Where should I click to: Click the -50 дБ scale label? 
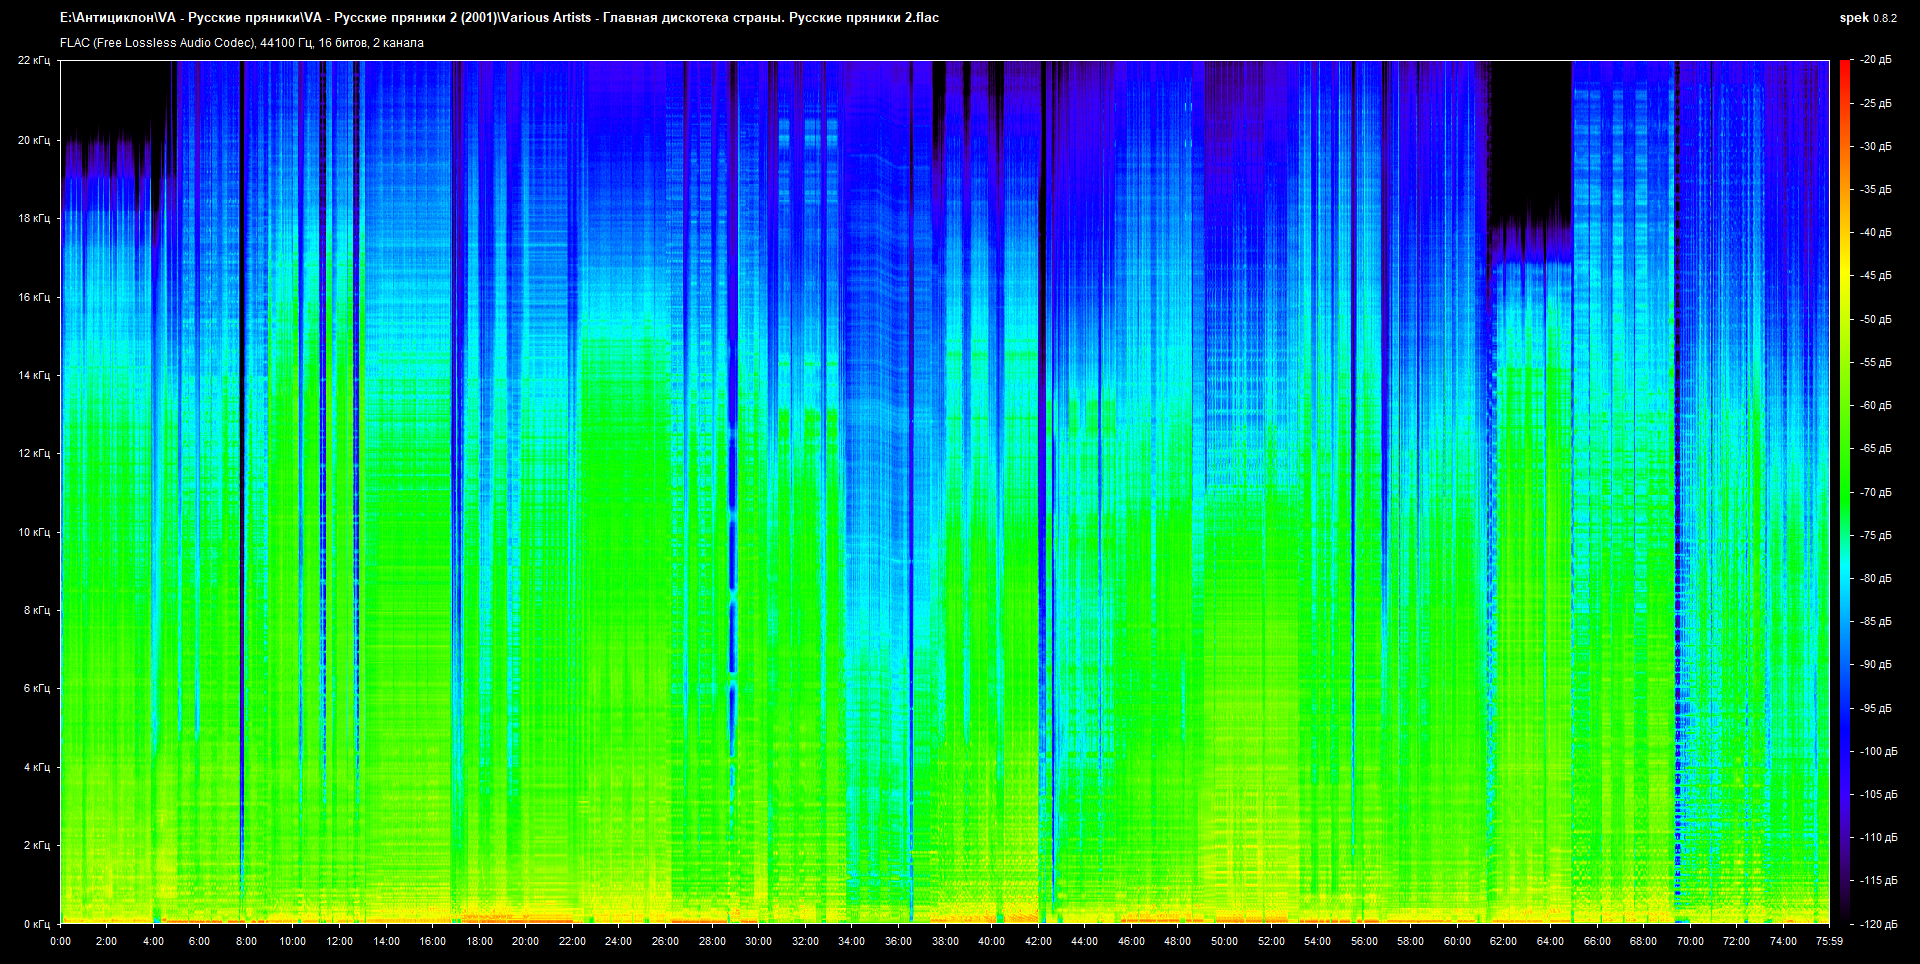tap(1876, 319)
